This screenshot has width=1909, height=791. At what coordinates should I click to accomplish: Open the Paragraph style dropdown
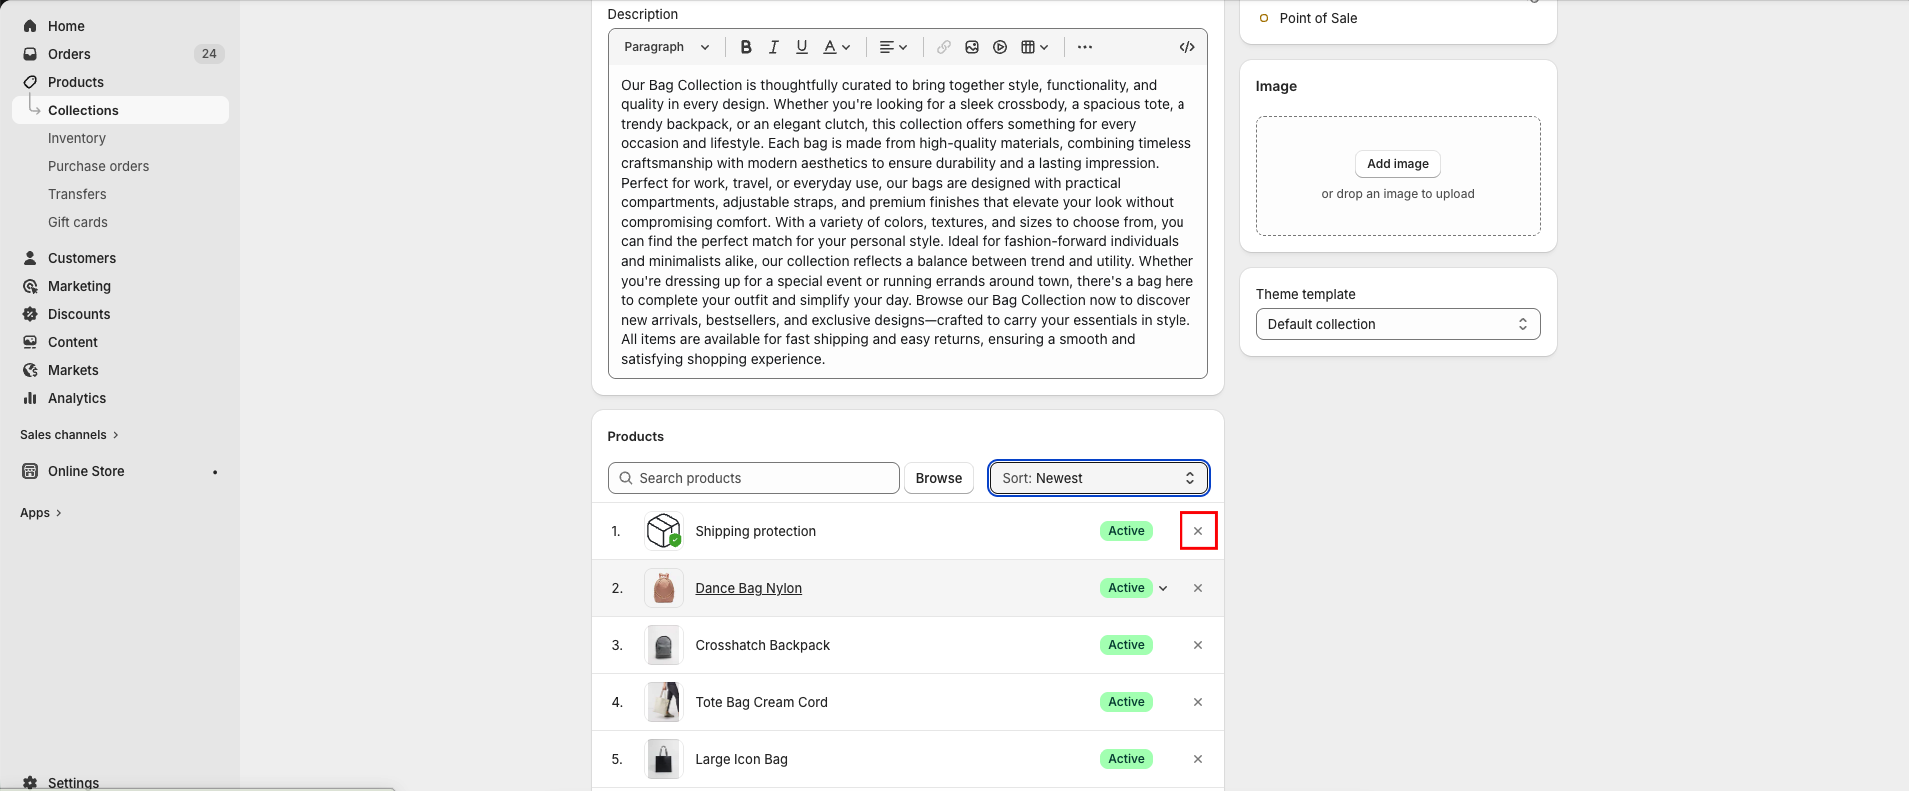pyautogui.click(x=666, y=47)
